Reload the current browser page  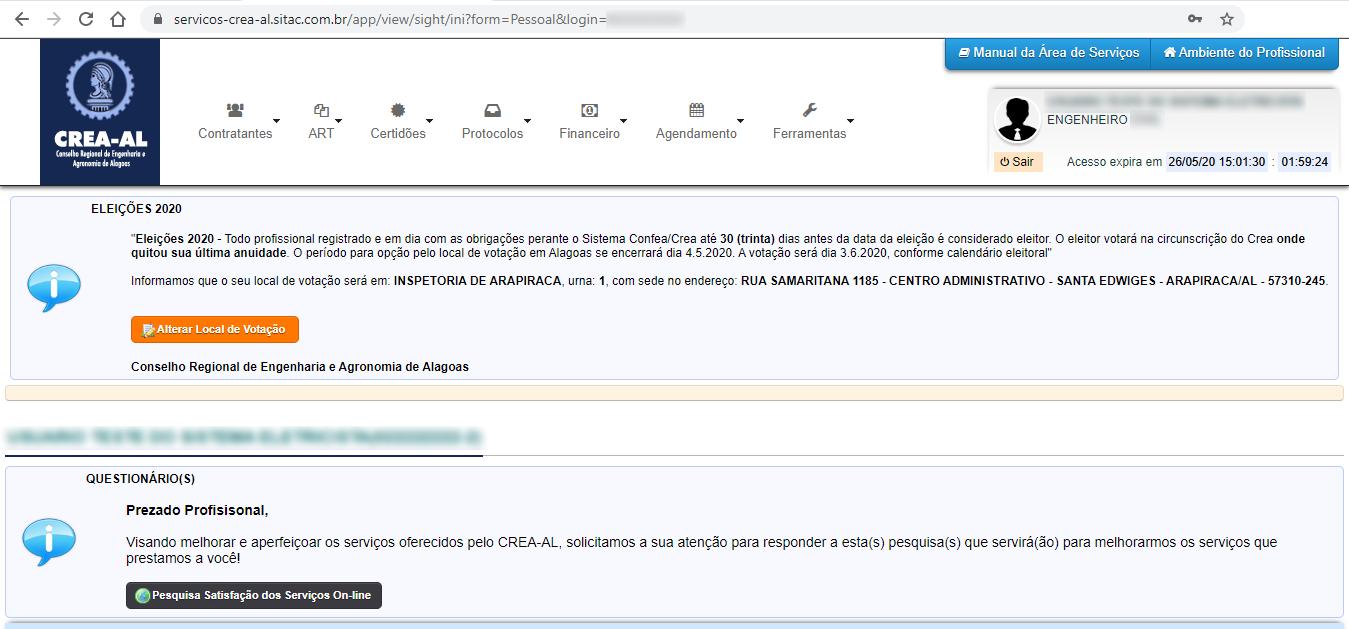(86, 19)
